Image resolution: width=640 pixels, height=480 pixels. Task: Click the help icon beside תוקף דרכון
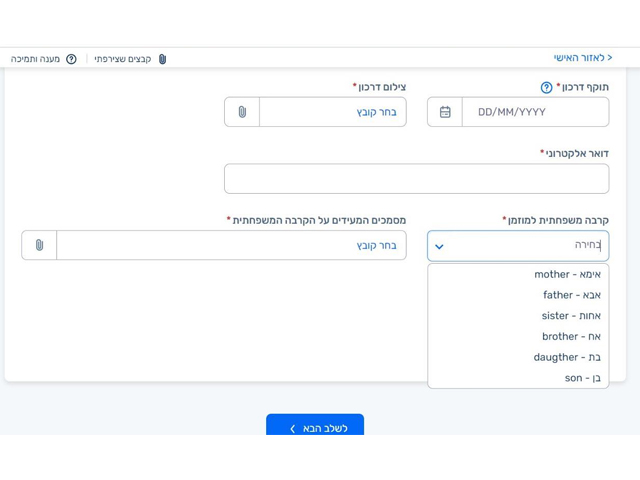(546, 88)
